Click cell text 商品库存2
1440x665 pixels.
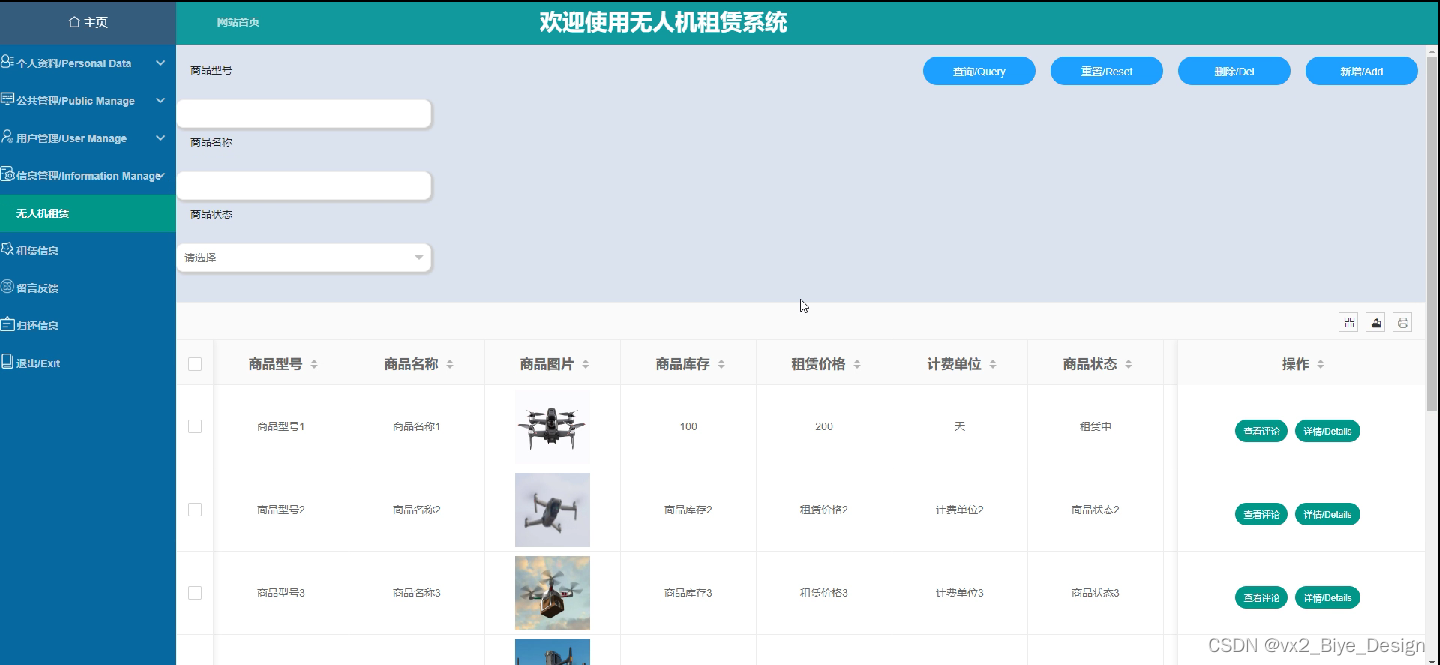[688, 510]
